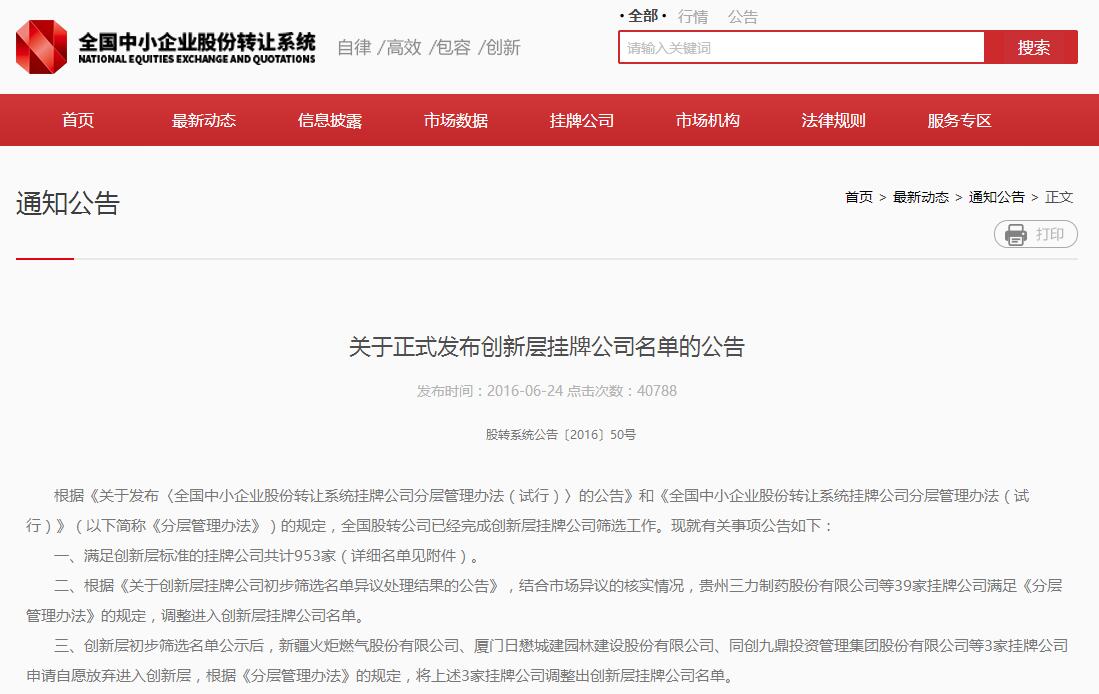Click the publish date 2016-06-24 text

525,390
